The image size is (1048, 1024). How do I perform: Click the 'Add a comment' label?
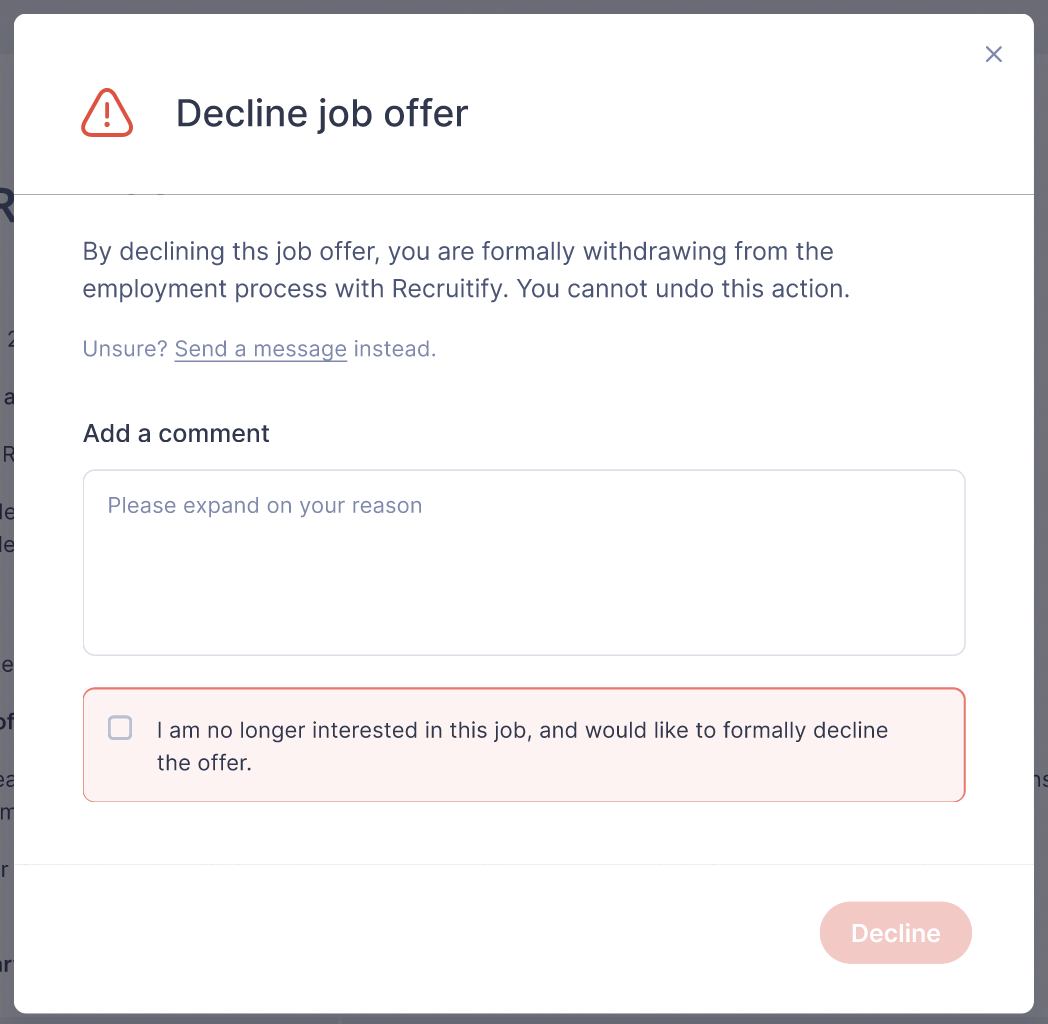[x=176, y=433]
